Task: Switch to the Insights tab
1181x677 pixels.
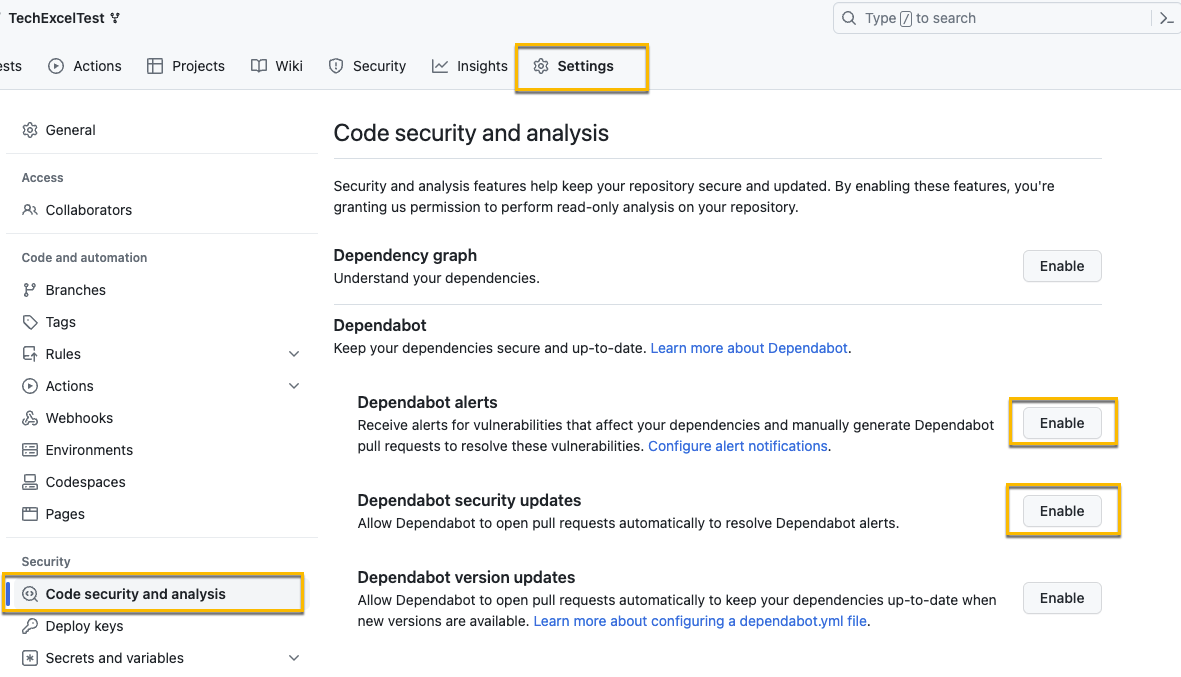Action: coord(470,66)
